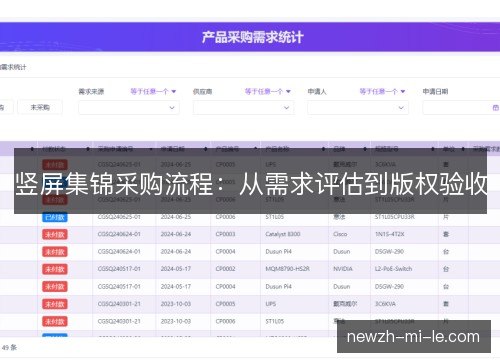Click DSGW-290 in the 2024-06-24 row
Viewport: 500px width, 362px height.
pyautogui.click(x=389, y=252)
